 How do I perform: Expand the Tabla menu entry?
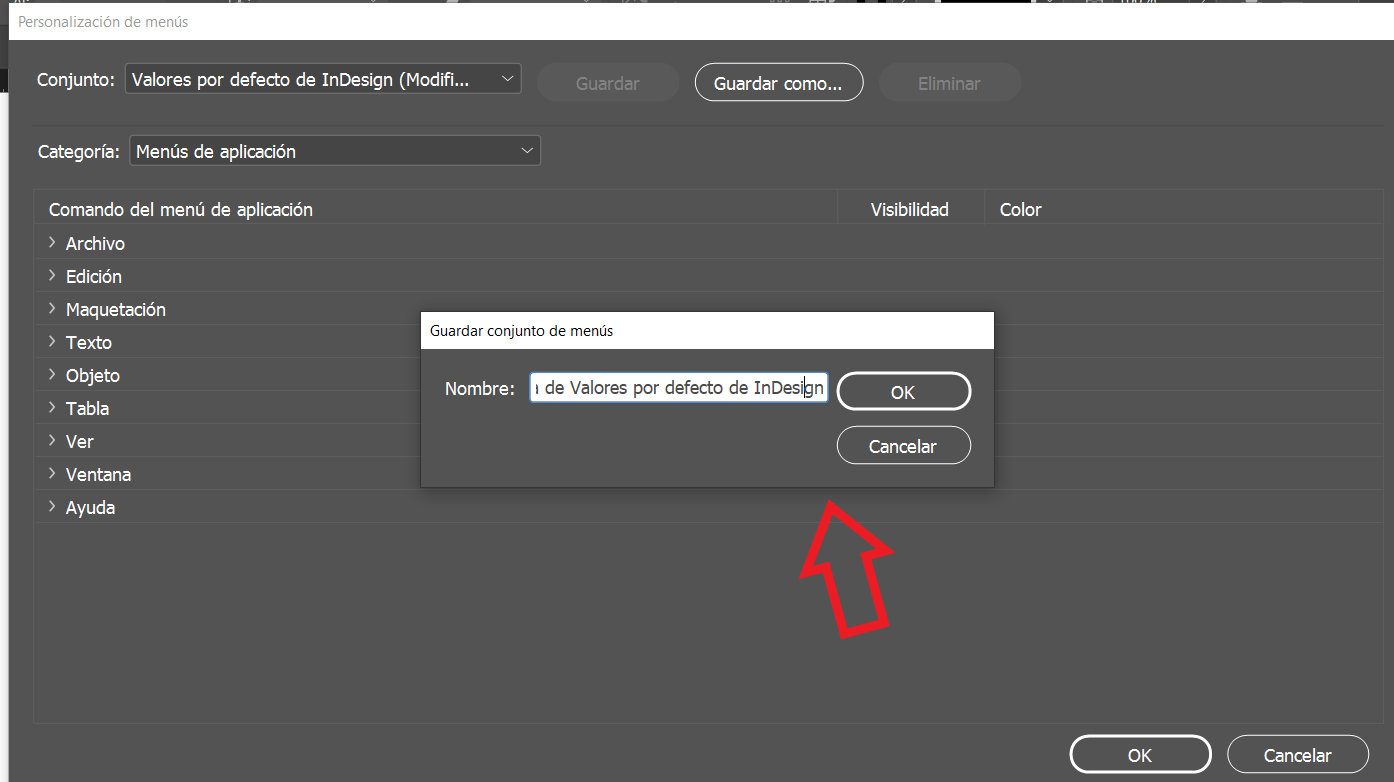point(52,408)
